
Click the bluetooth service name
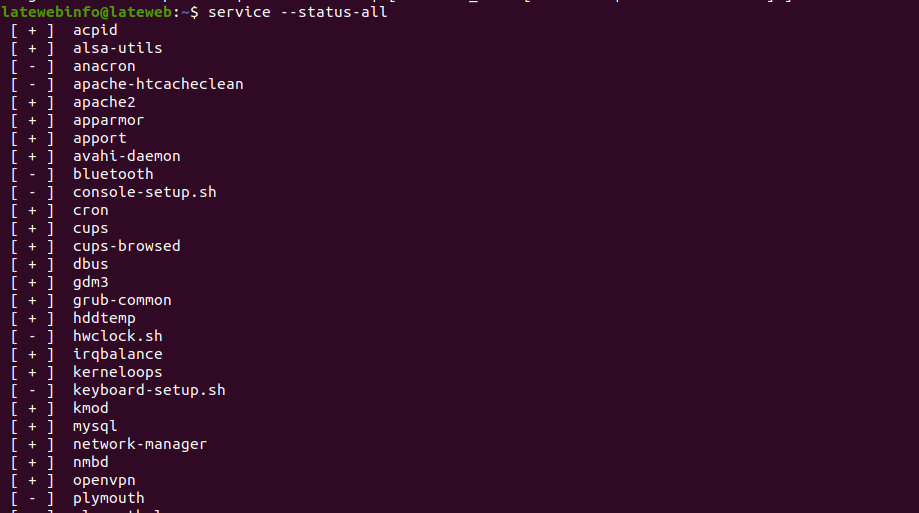[x=113, y=174]
